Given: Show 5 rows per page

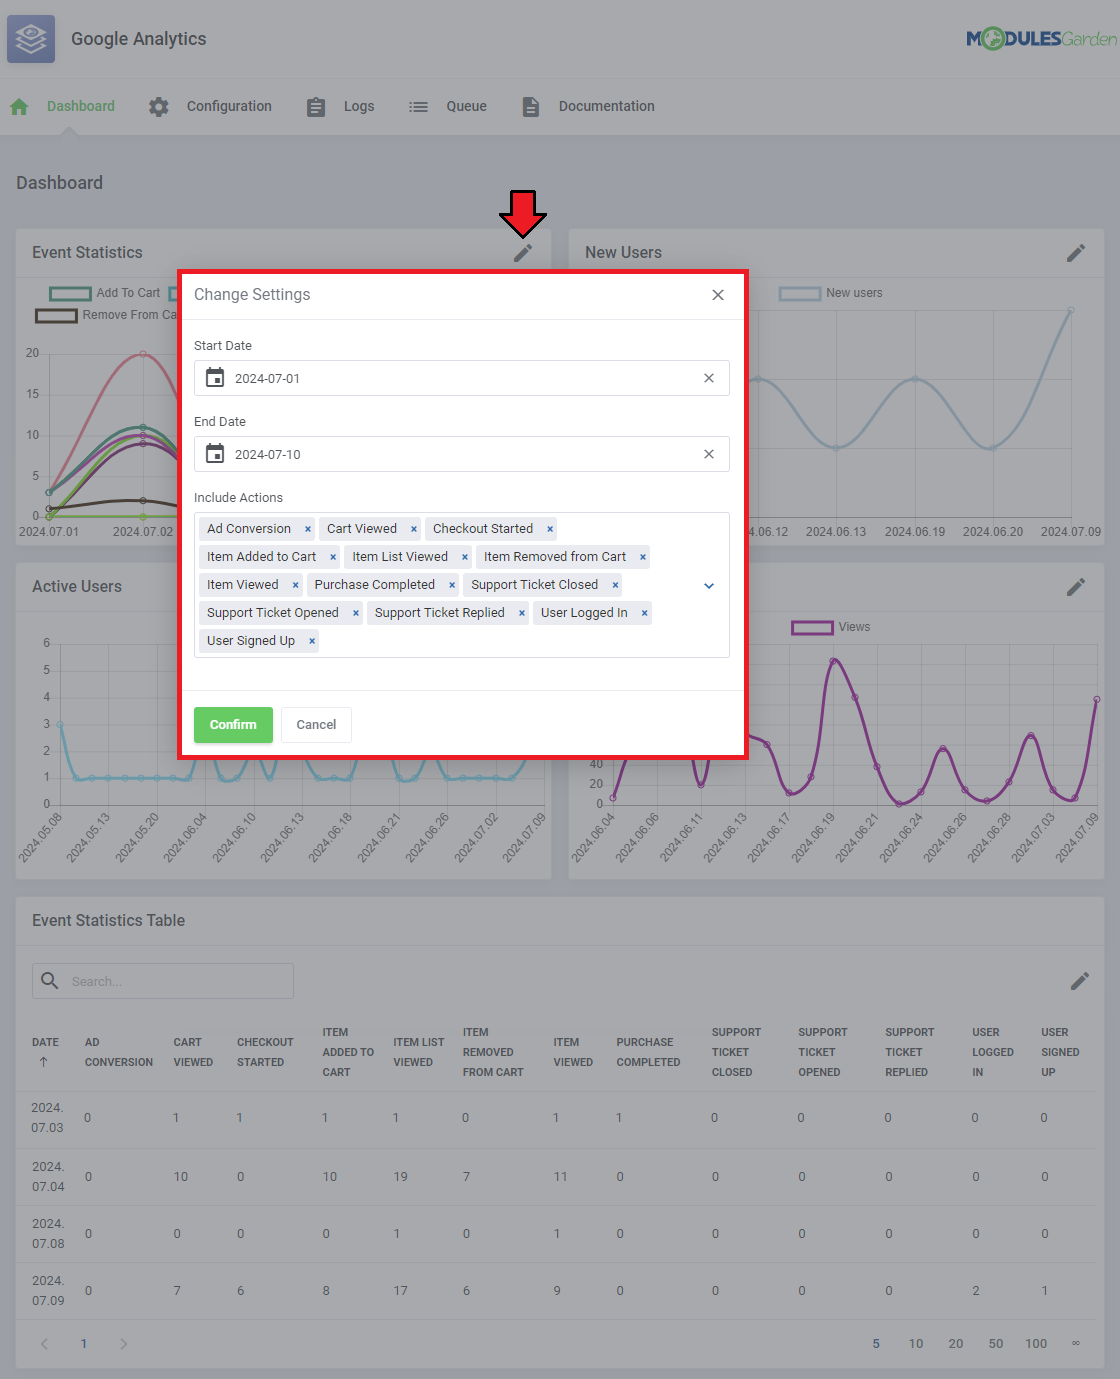Looking at the screenshot, I should [876, 1344].
